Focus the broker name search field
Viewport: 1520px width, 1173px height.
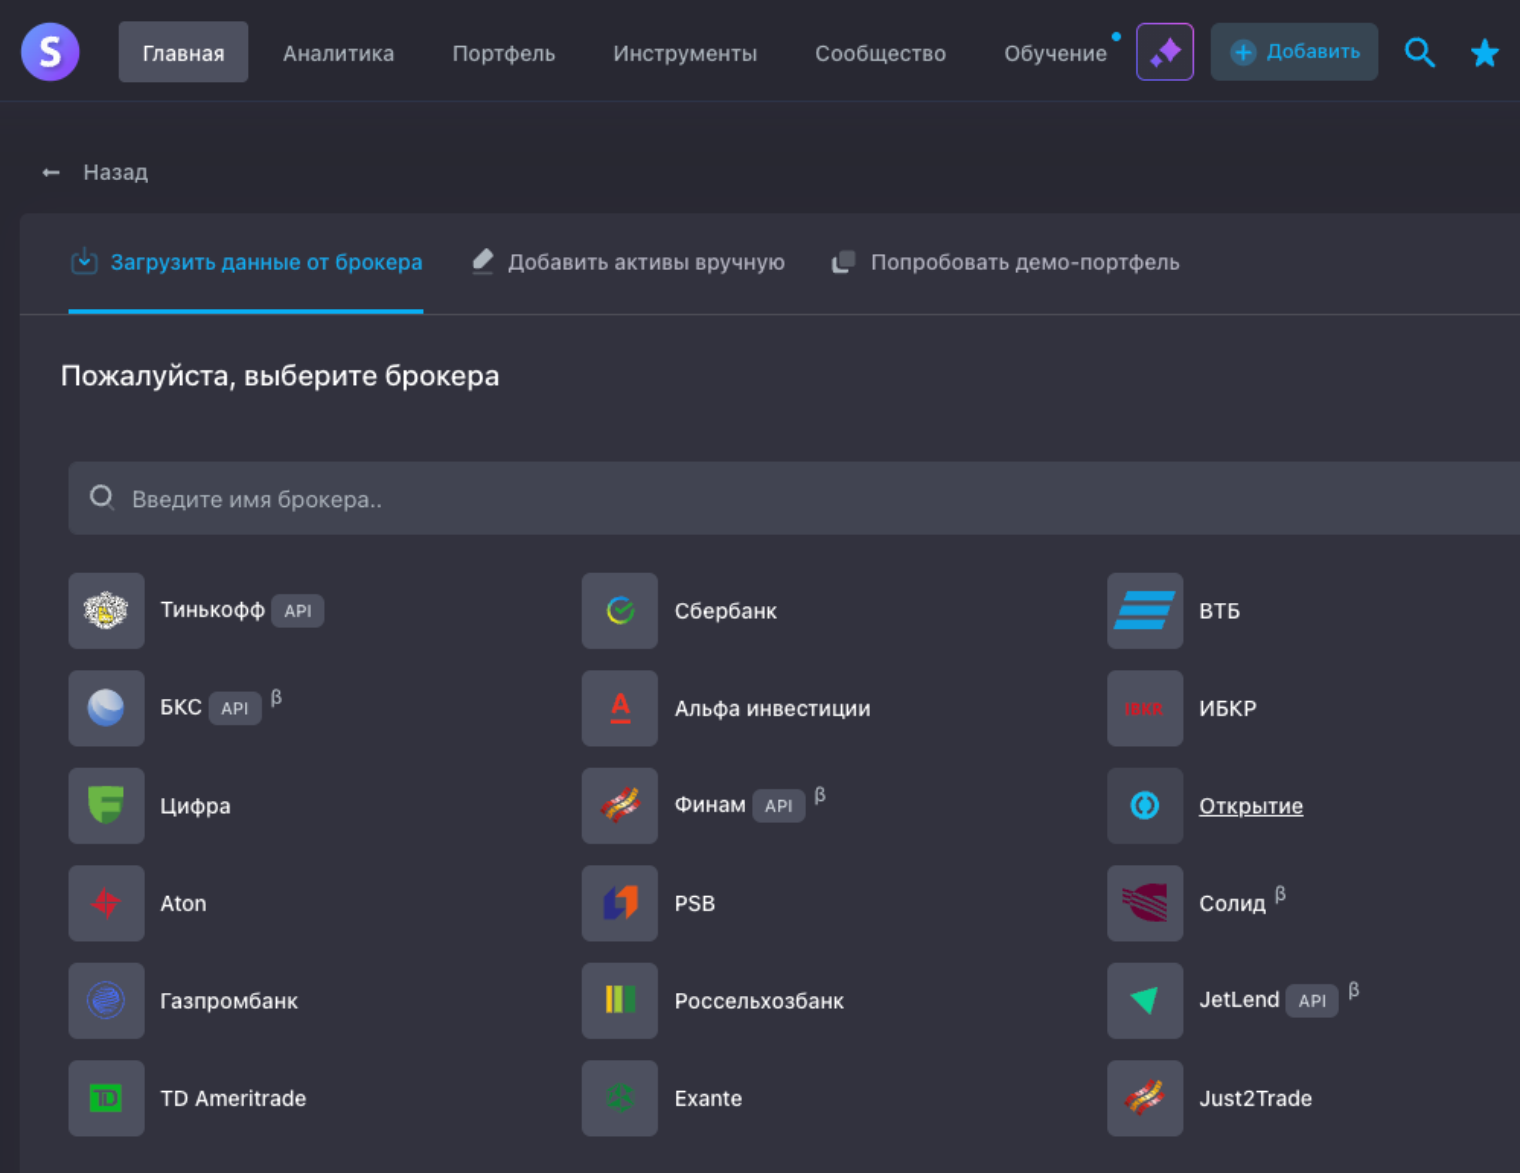coord(794,498)
